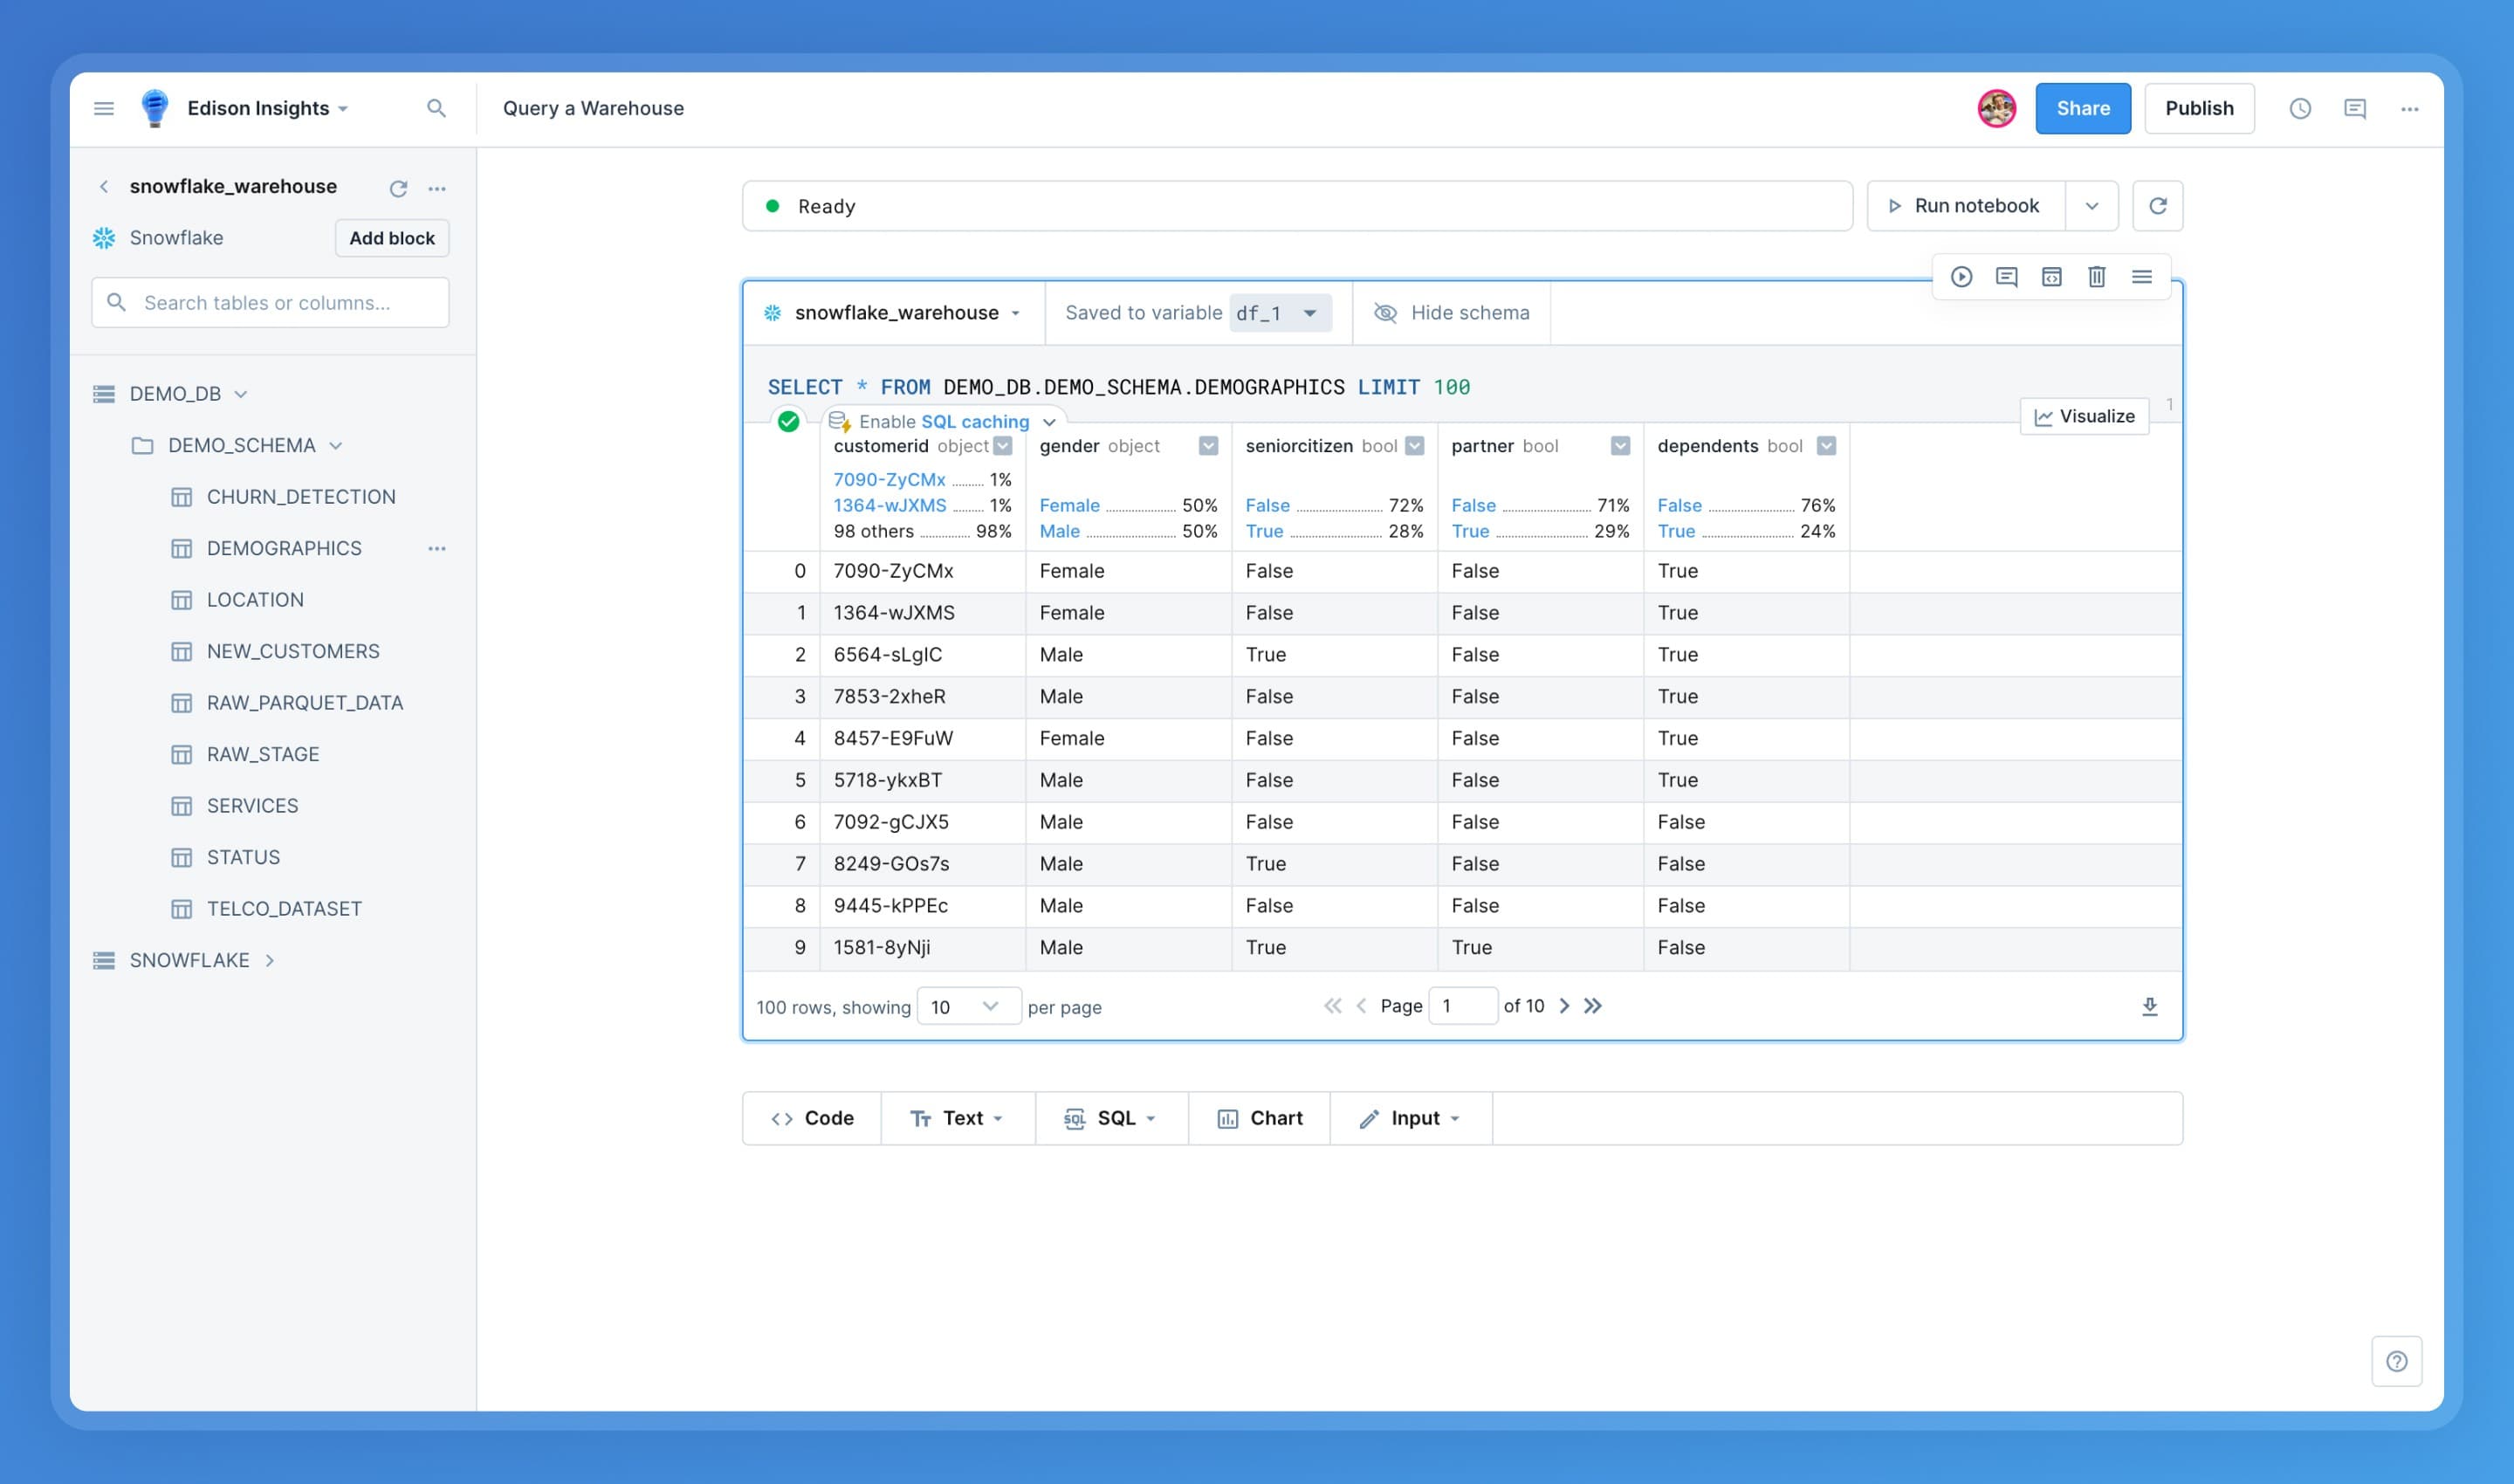Click the Share button in top-right
This screenshot has width=2514, height=1484.
tap(2083, 107)
